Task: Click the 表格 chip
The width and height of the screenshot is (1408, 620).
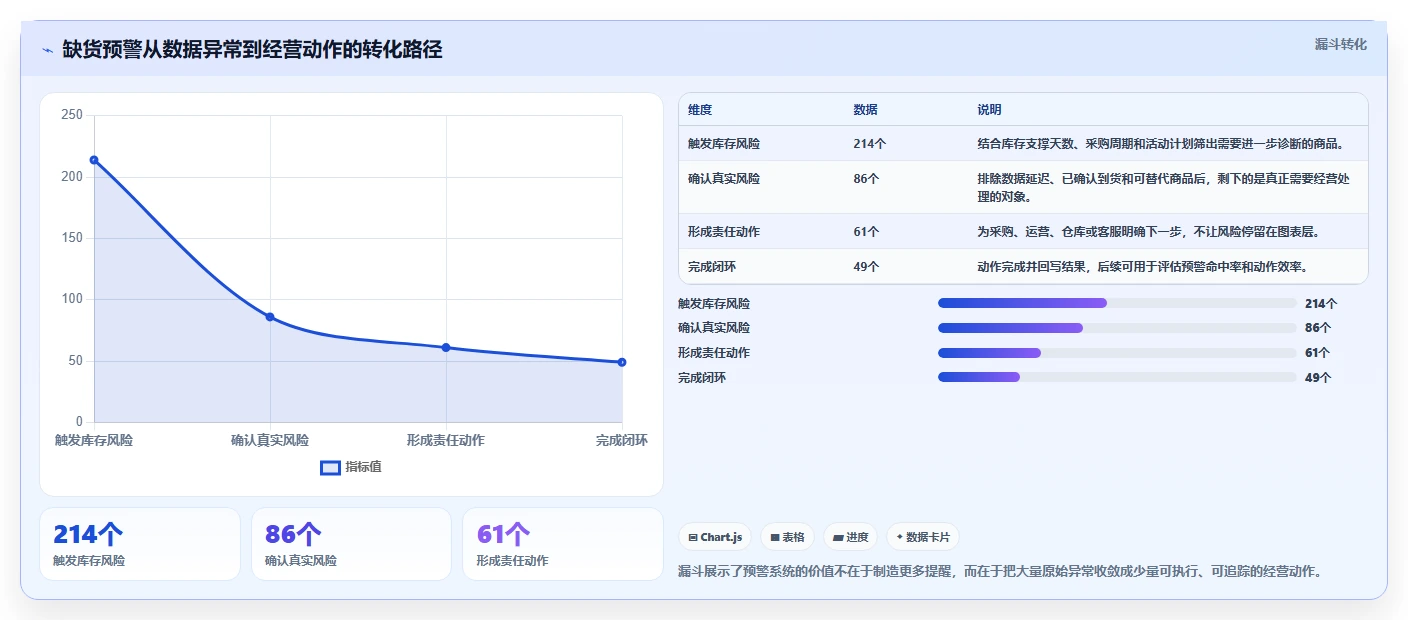Action: 788,537
